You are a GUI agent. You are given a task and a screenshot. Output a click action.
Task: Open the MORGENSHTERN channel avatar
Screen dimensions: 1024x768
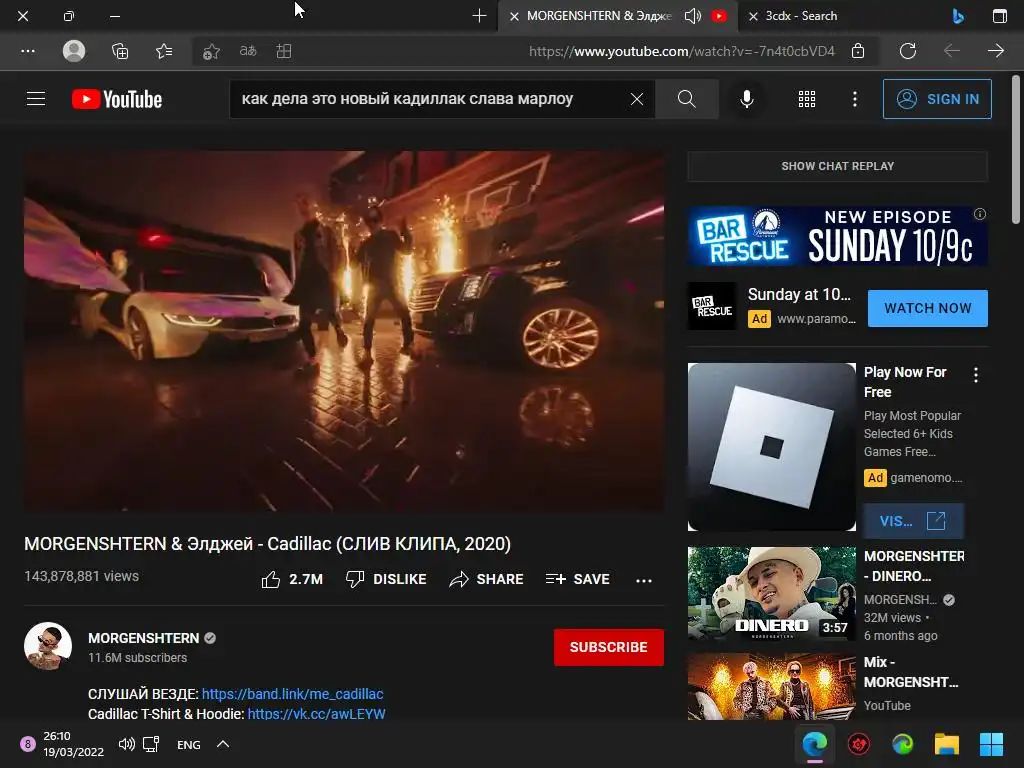pos(48,646)
